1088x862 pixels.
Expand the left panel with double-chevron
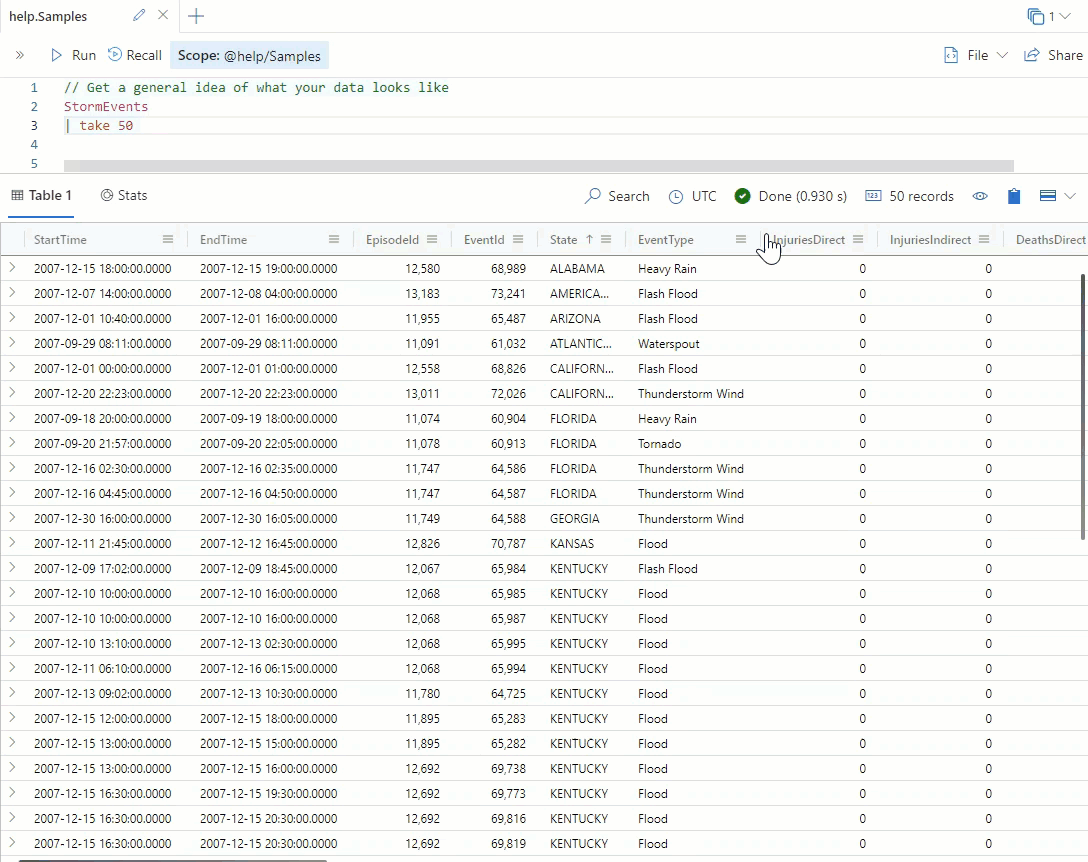tap(20, 56)
